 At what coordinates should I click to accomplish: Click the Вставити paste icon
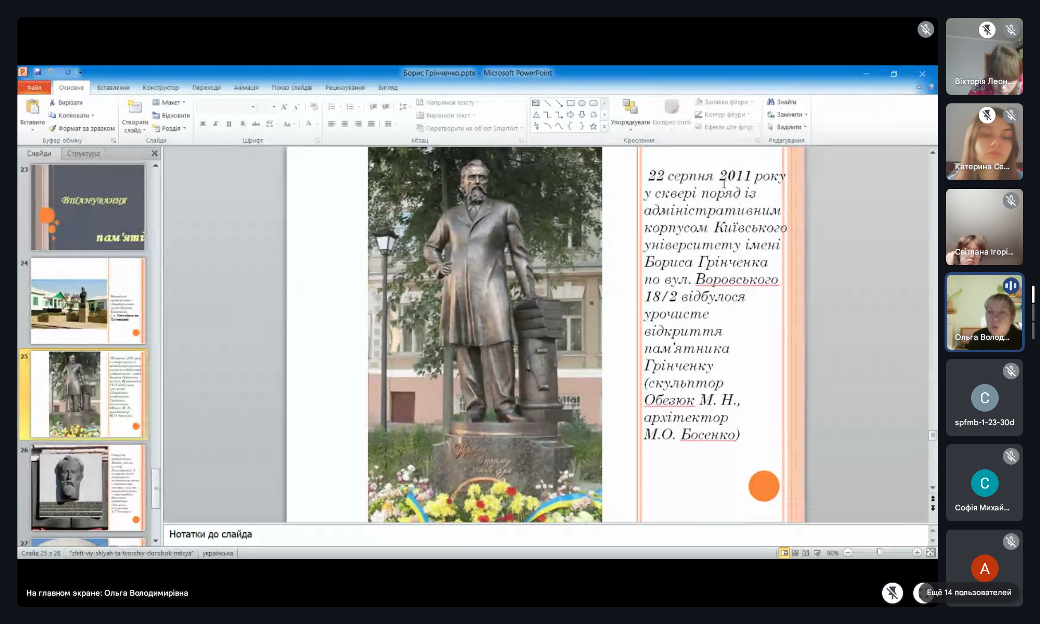[32, 107]
